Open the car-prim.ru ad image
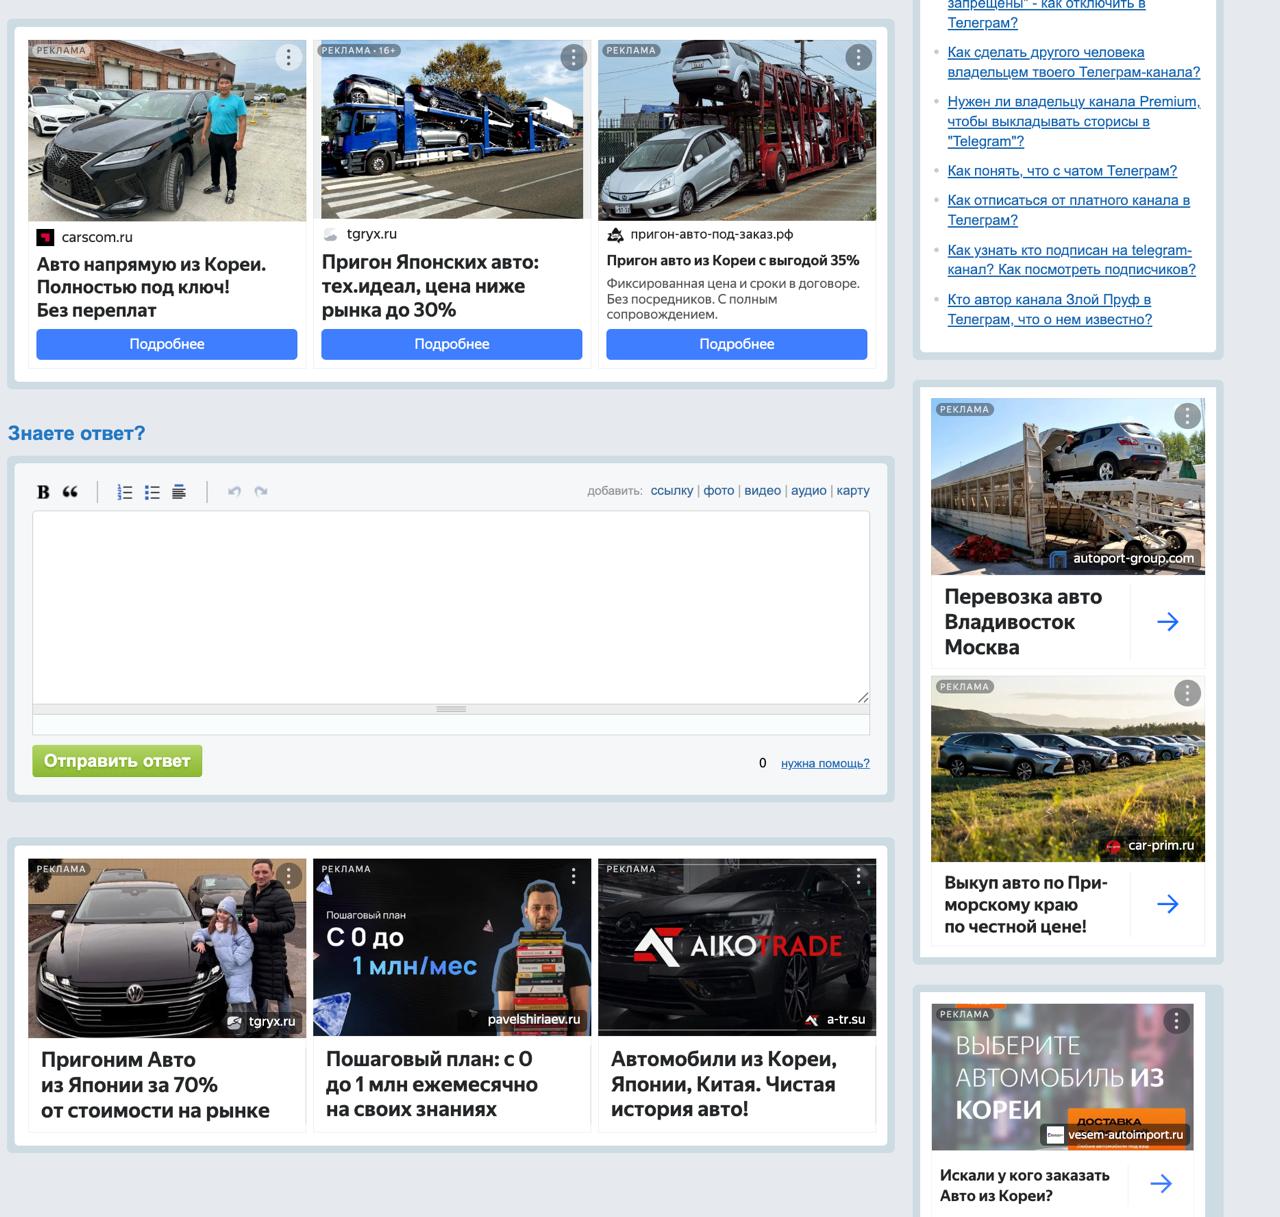 [x=1067, y=768]
